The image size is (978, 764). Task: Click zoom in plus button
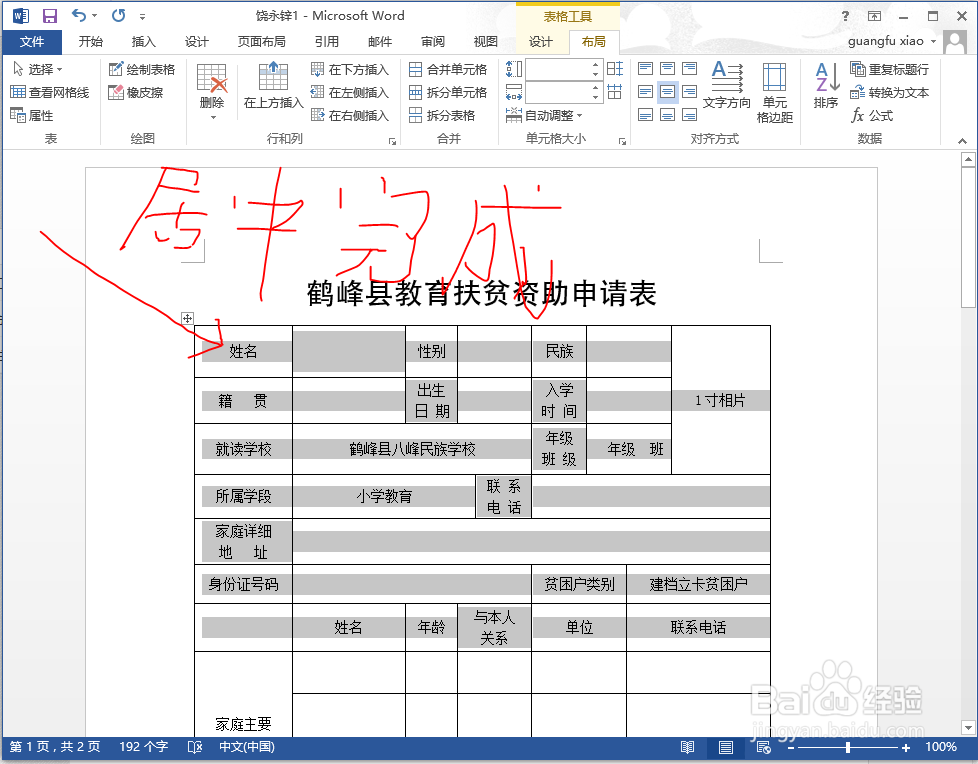pos(906,747)
